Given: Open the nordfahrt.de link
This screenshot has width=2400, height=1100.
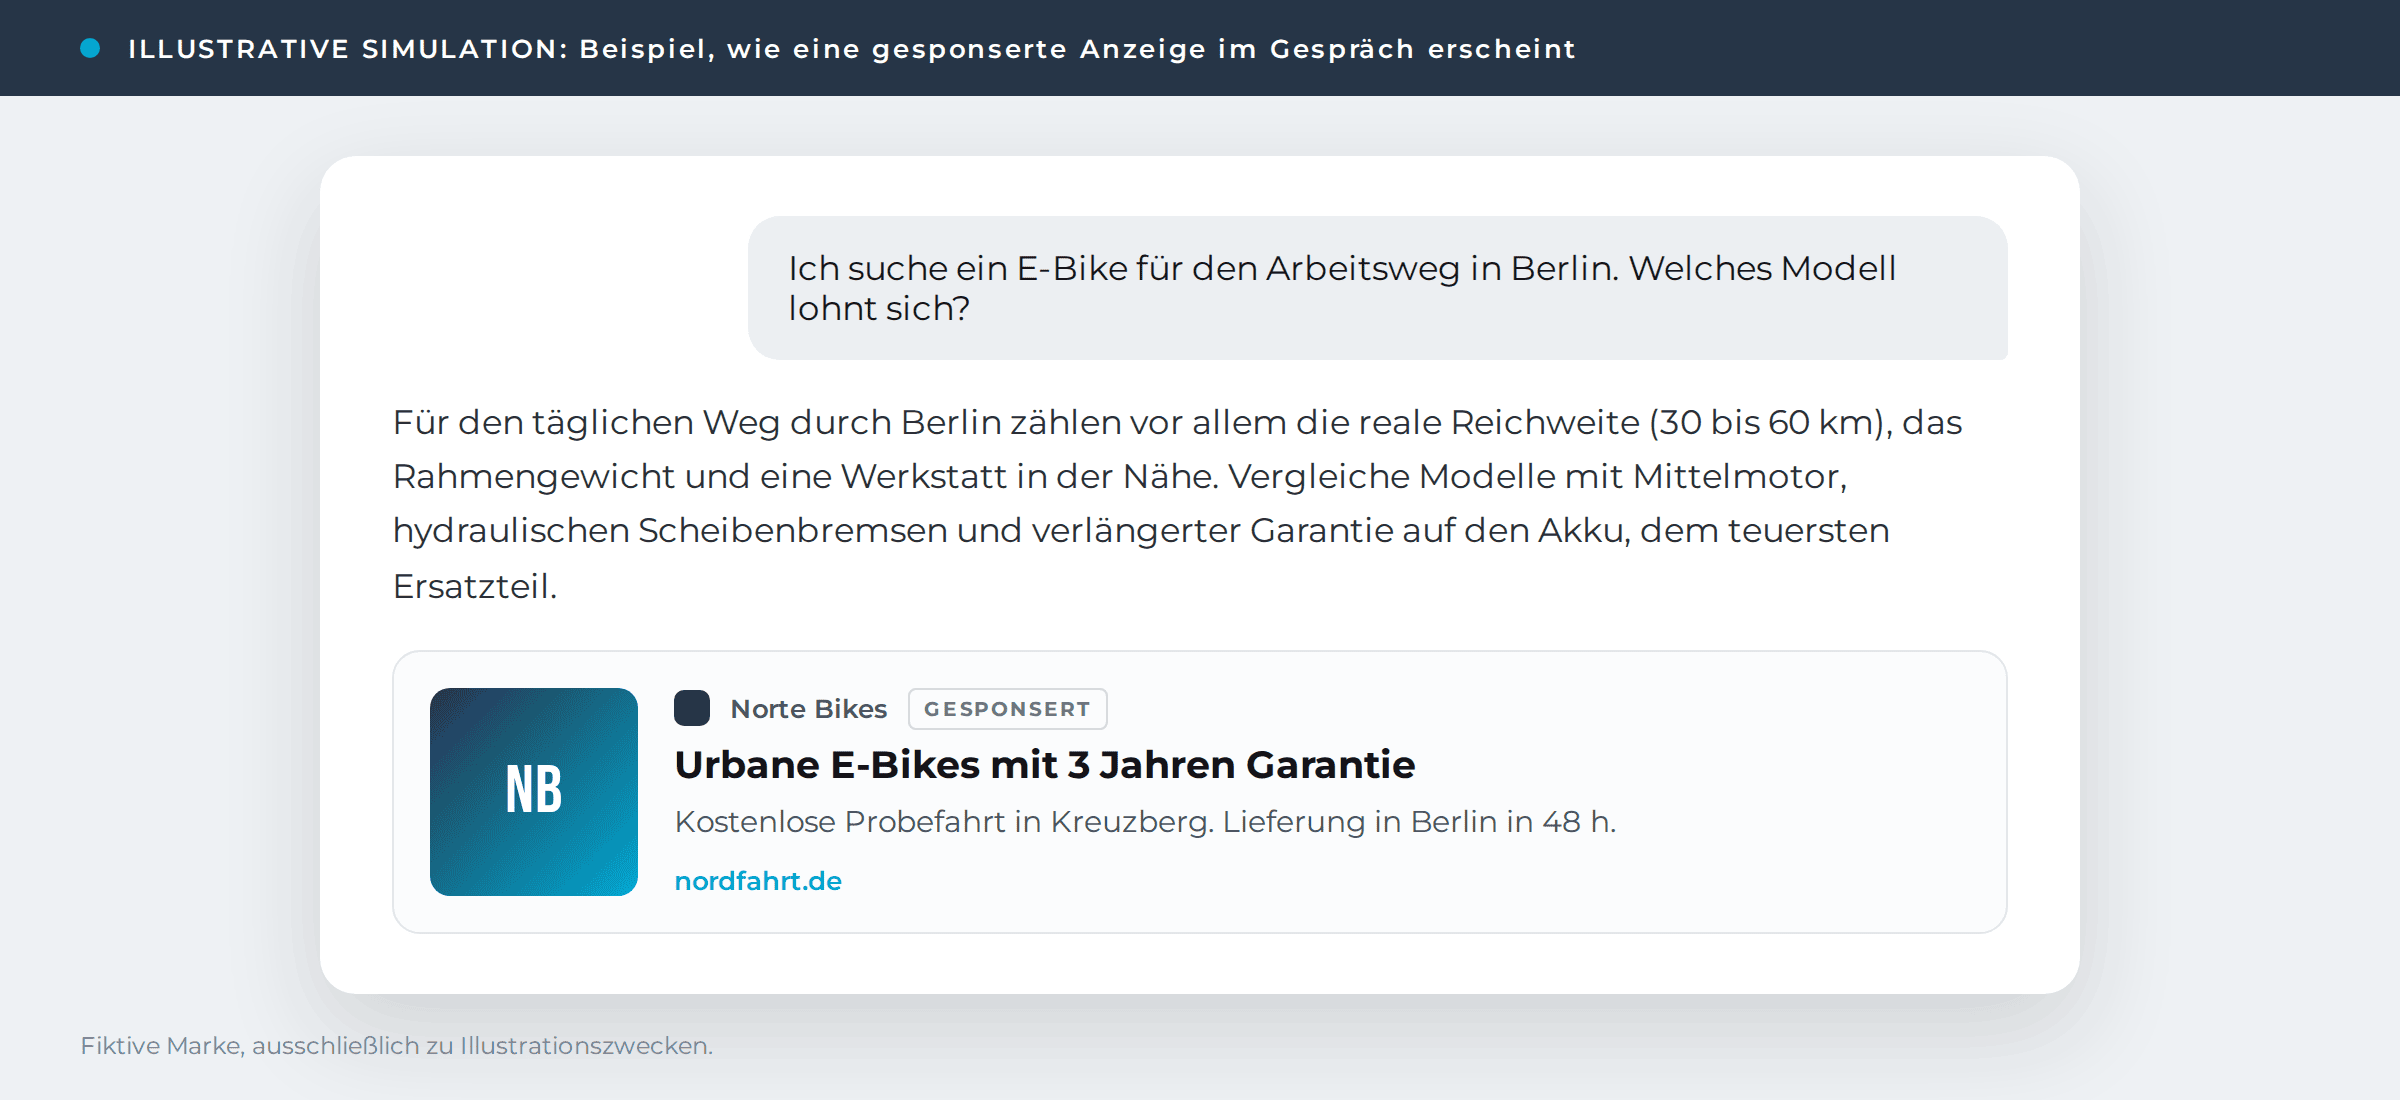Looking at the screenshot, I should pyautogui.click(x=758, y=881).
